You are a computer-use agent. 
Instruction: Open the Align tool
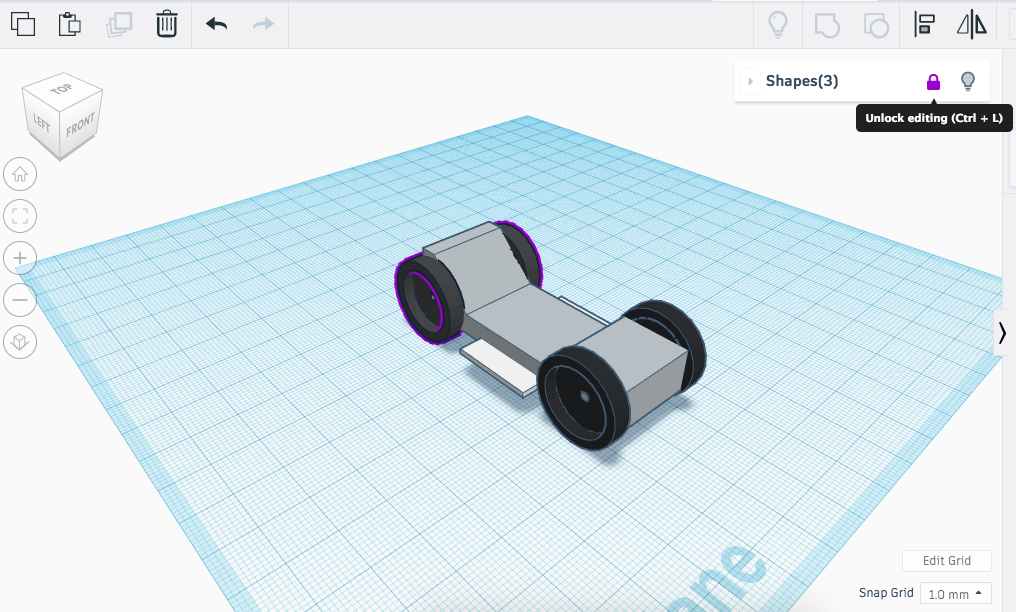point(924,25)
